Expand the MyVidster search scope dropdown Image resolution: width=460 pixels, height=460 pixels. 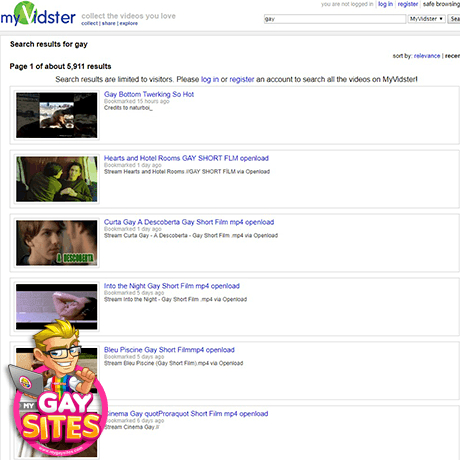[427, 19]
